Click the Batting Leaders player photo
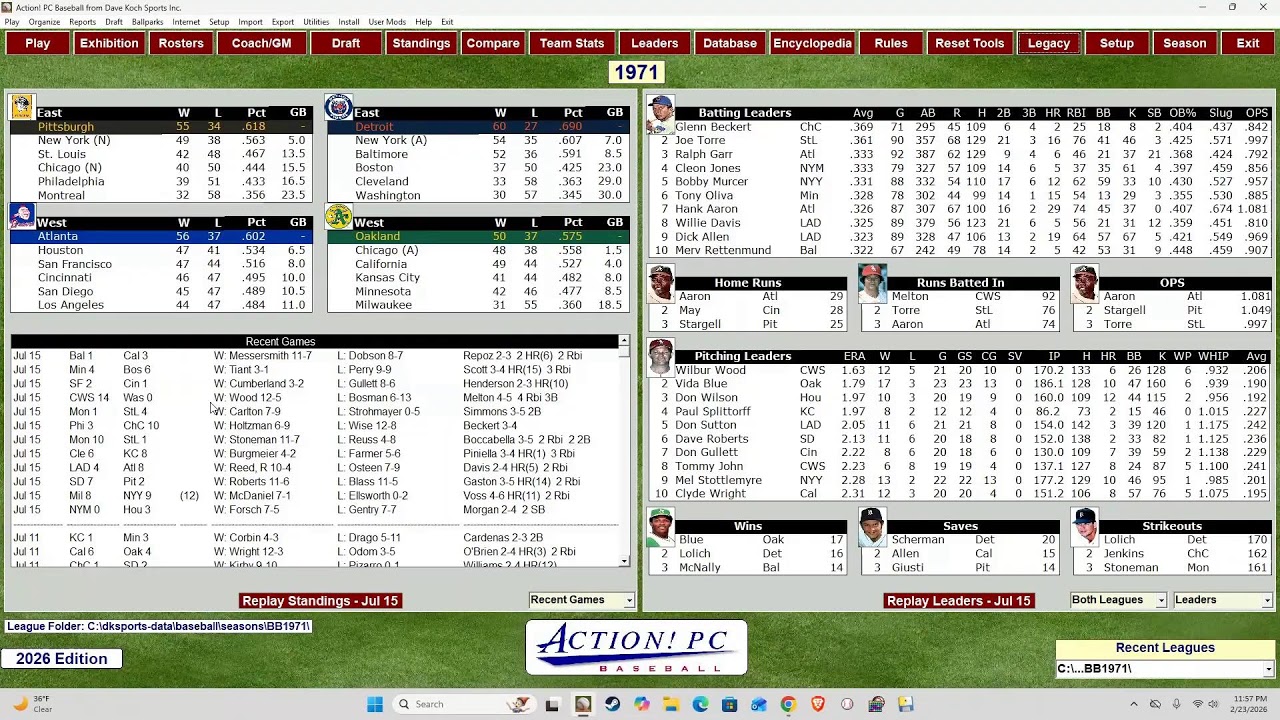The image size is (1280, 720). 660,114
